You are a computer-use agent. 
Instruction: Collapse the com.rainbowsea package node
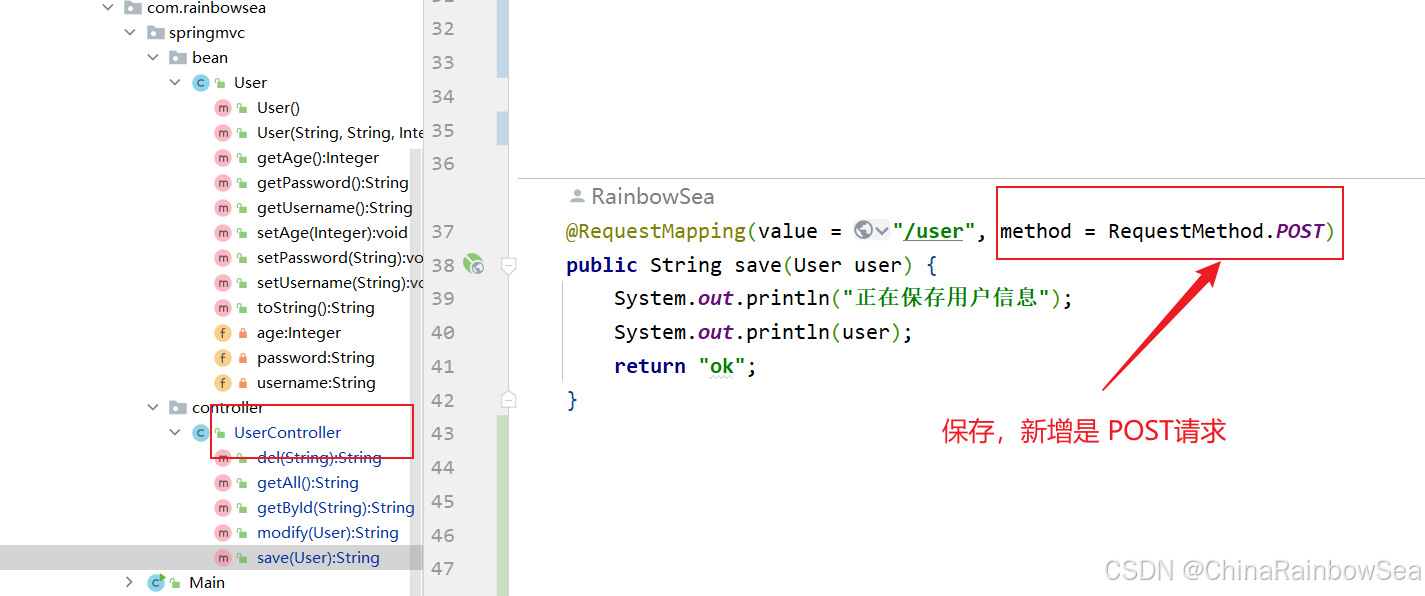point(107,8)
